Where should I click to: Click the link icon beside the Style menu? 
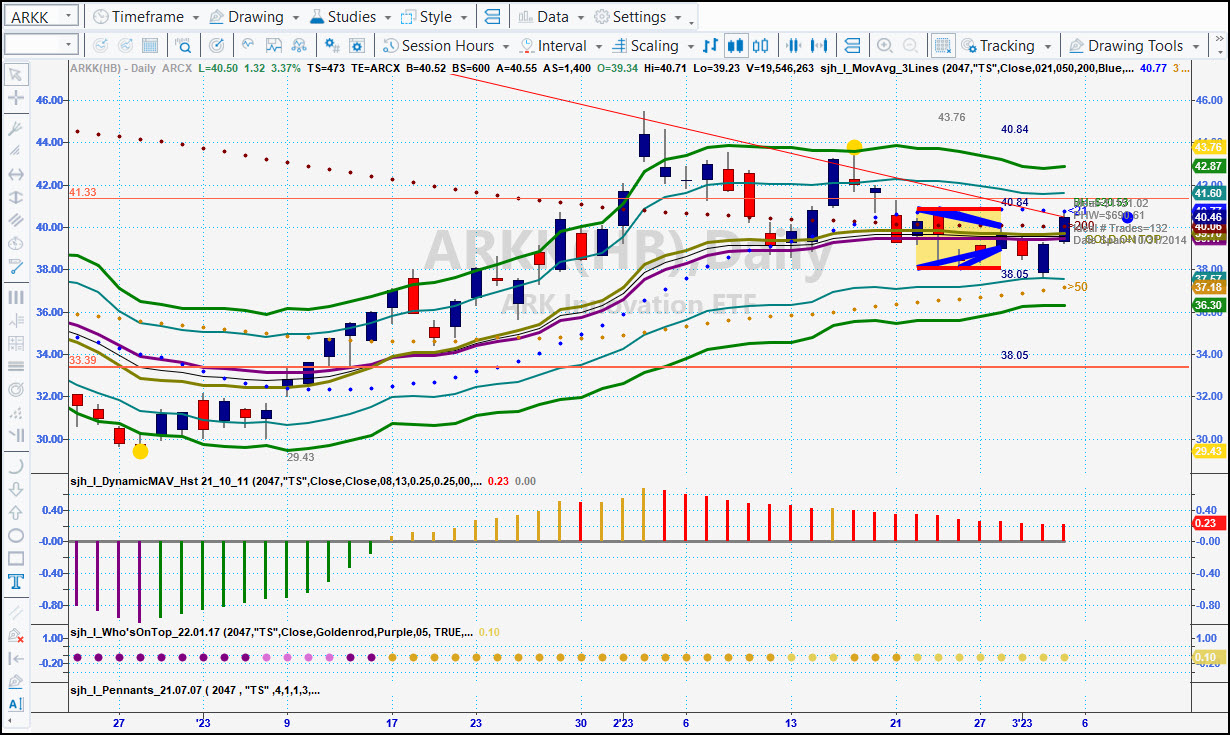(491, 17)
